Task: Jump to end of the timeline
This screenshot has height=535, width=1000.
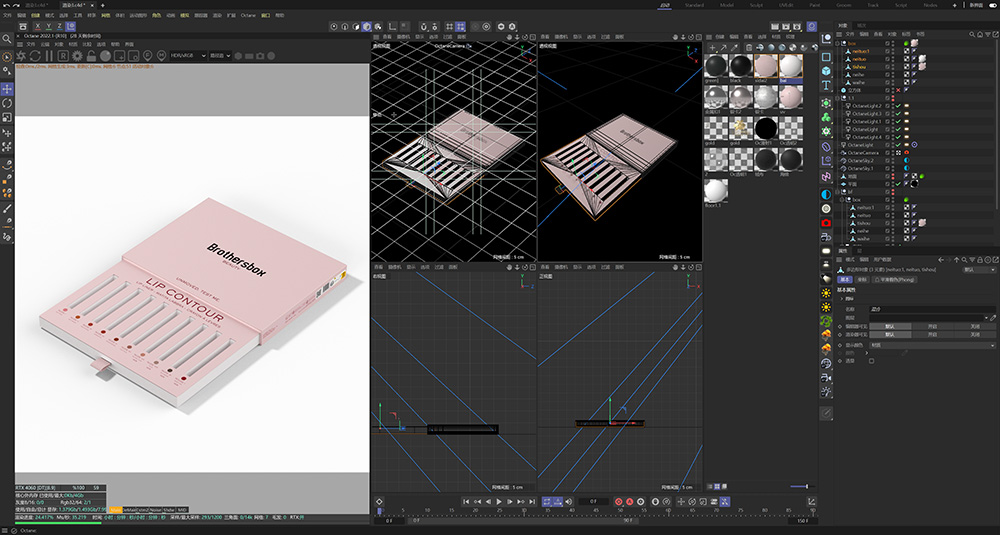Action: click(x=532, y=502)
